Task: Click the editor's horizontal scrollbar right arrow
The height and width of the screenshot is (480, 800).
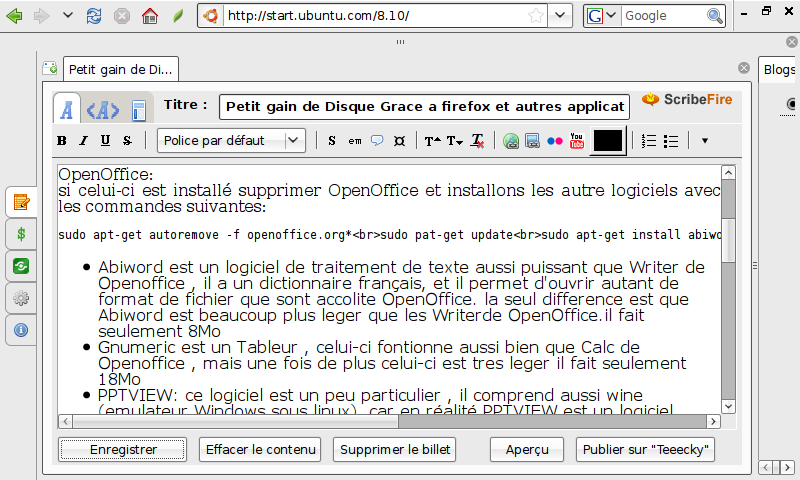Action: [x=713, y=421]
